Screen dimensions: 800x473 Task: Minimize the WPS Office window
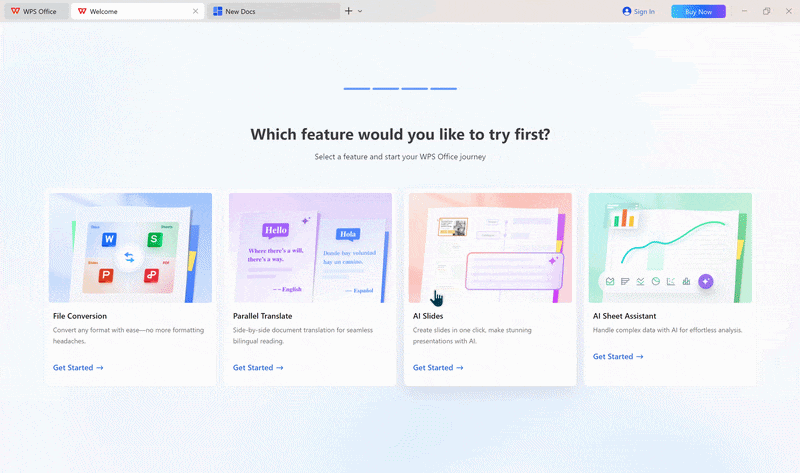point(744,11)
